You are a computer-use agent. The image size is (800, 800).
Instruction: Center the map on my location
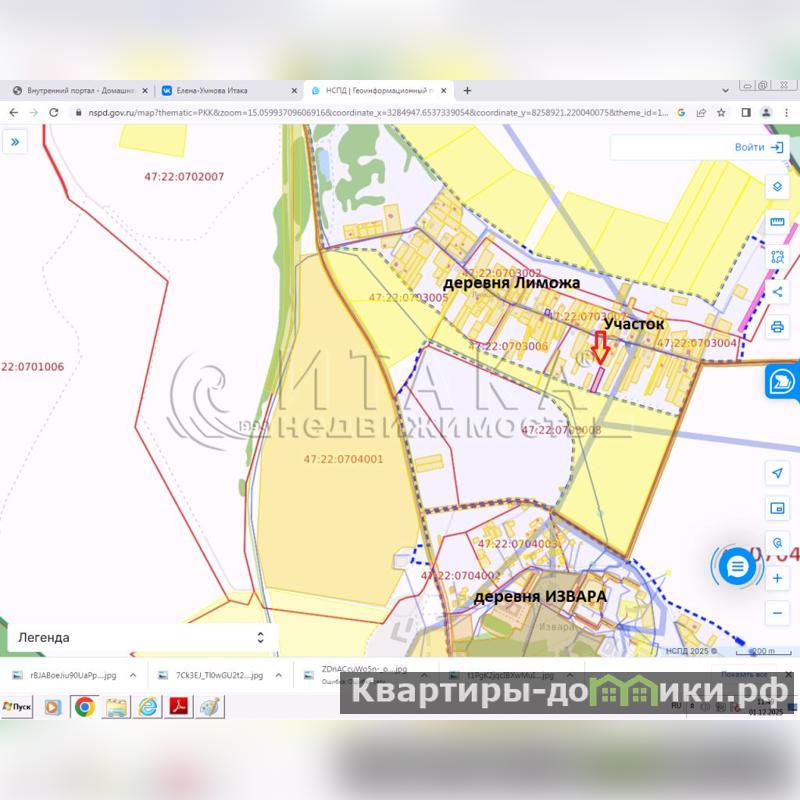point(777,472)
